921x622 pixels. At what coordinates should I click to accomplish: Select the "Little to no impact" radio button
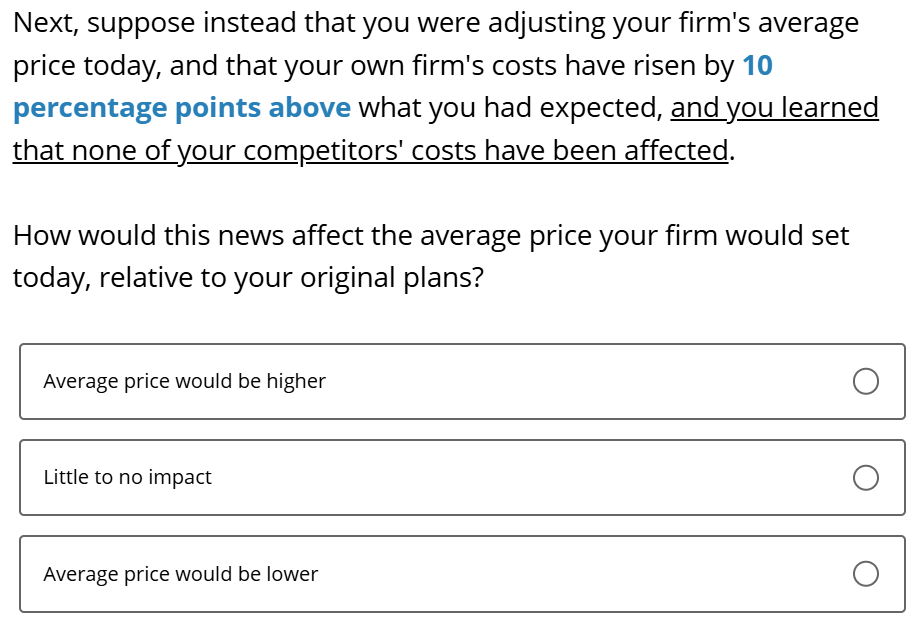pos(865,478)
